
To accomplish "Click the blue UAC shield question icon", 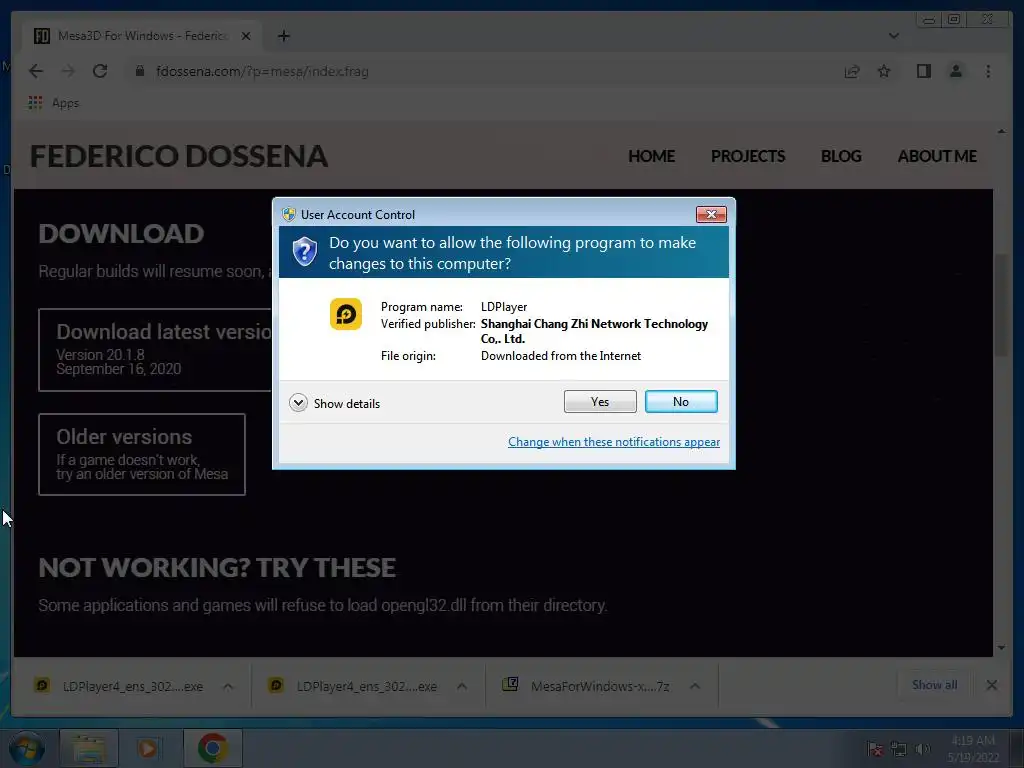I will 304,252.
